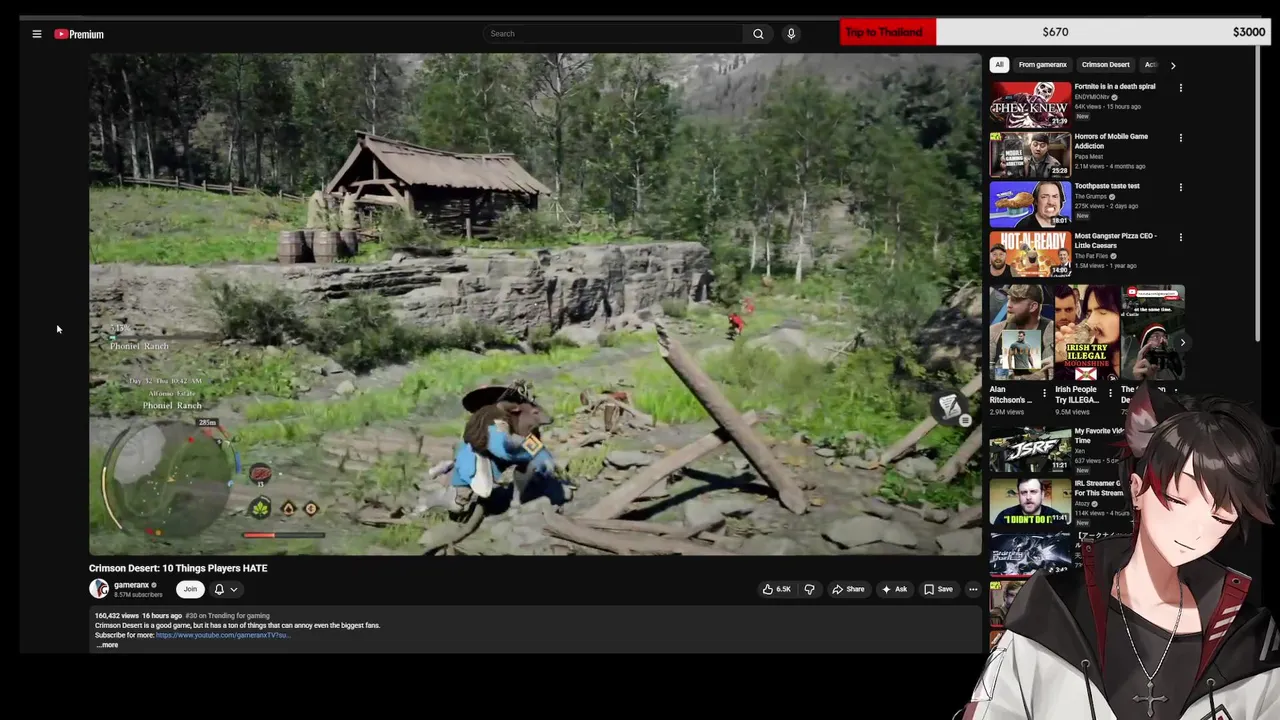The height and width of the screenshot is (720, 1280).
Task: Show more filter chips with right arrow
Action: coord(1173,65)
